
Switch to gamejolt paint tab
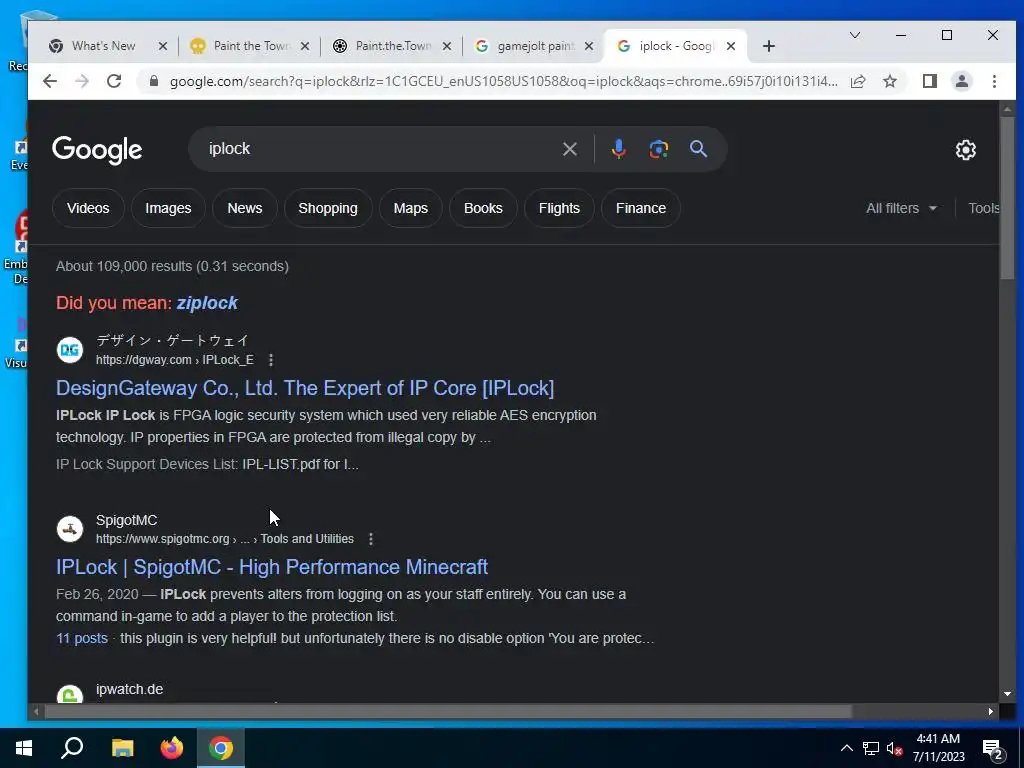click(x=536, y=46)
